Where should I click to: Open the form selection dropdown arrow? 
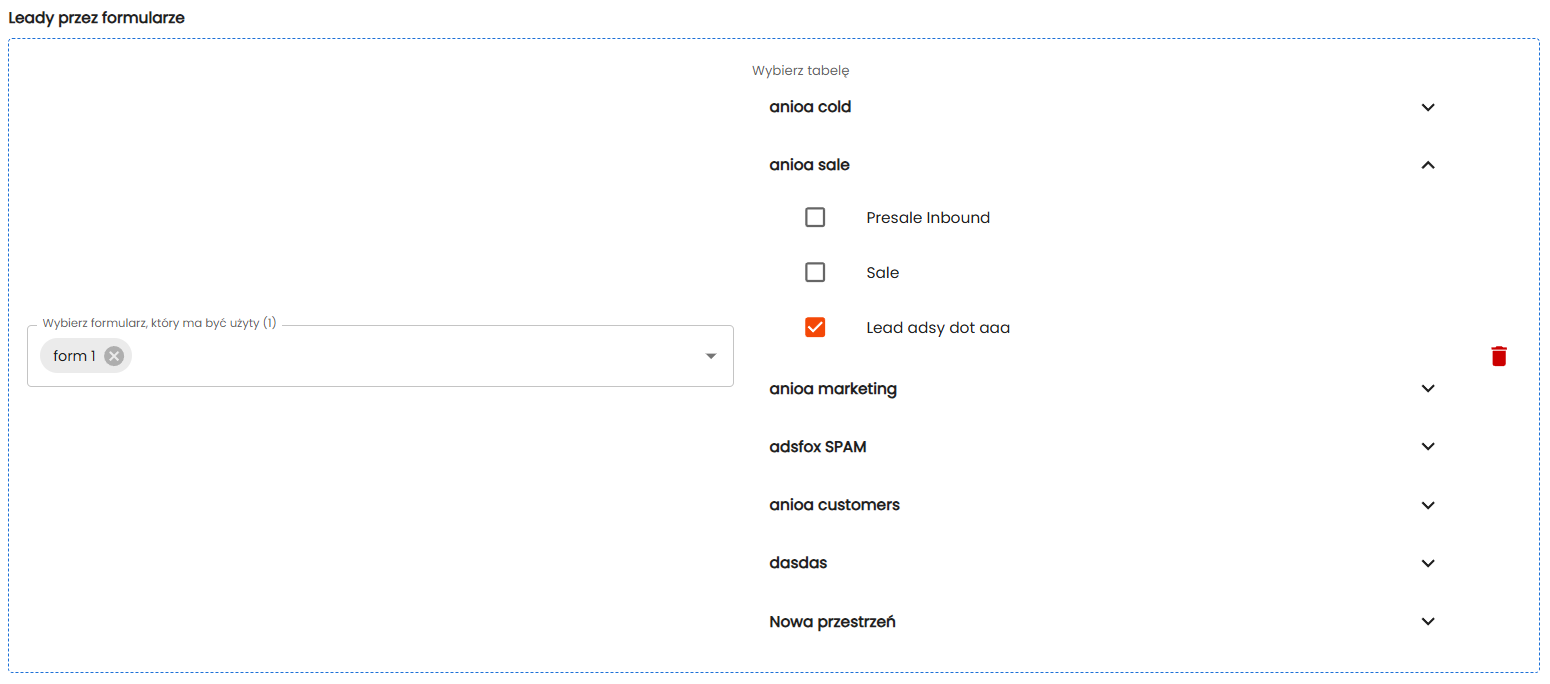(711, 356)
